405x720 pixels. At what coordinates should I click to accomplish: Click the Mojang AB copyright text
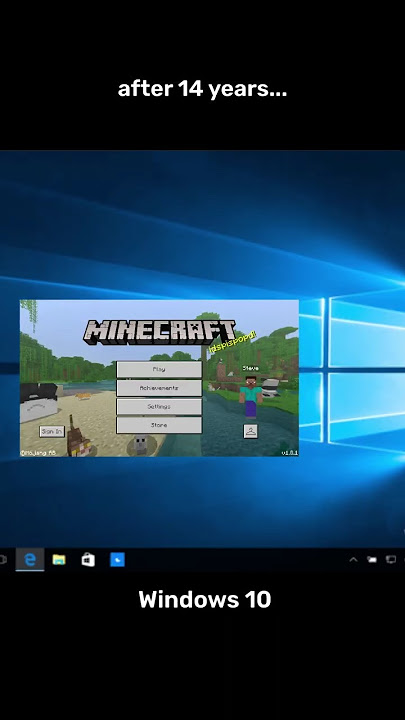(38, 453)
